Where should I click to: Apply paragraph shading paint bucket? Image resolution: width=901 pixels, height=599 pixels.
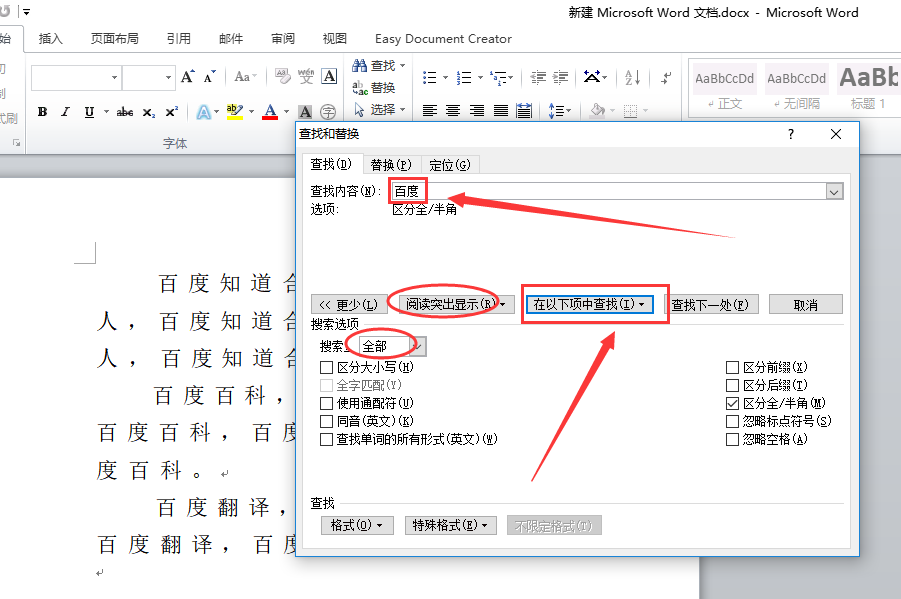click(x=597, y=110)
